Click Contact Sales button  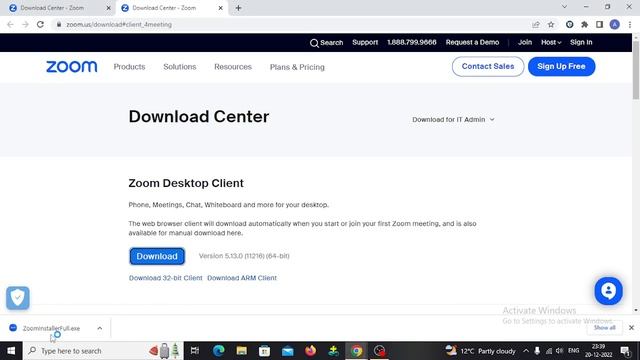pos(488,66)
